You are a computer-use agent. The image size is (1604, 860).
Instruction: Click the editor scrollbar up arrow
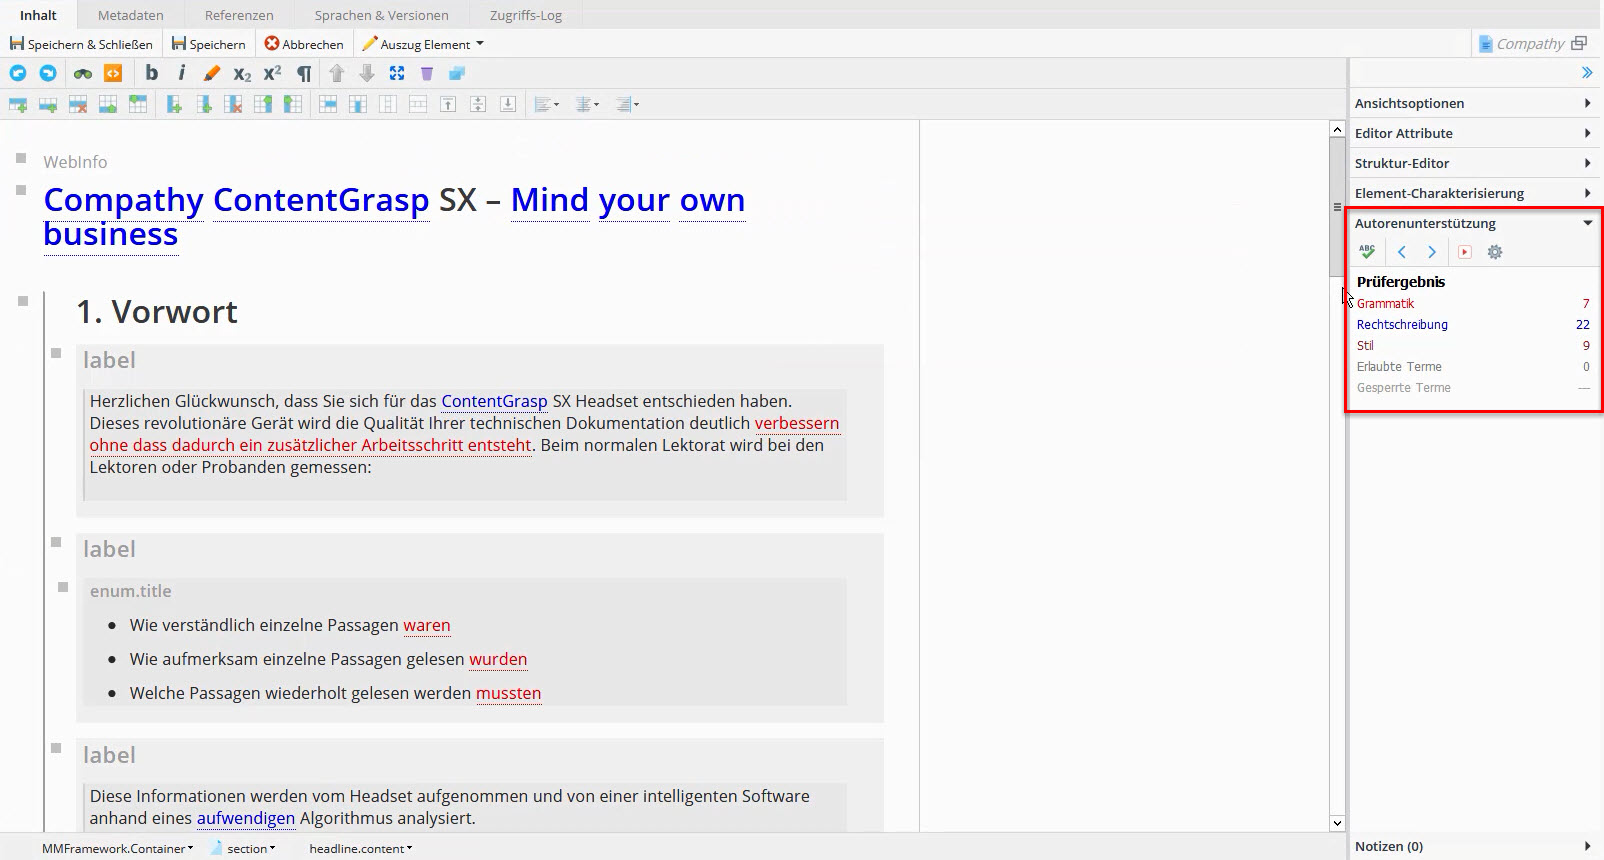[x=1337, y=129]
